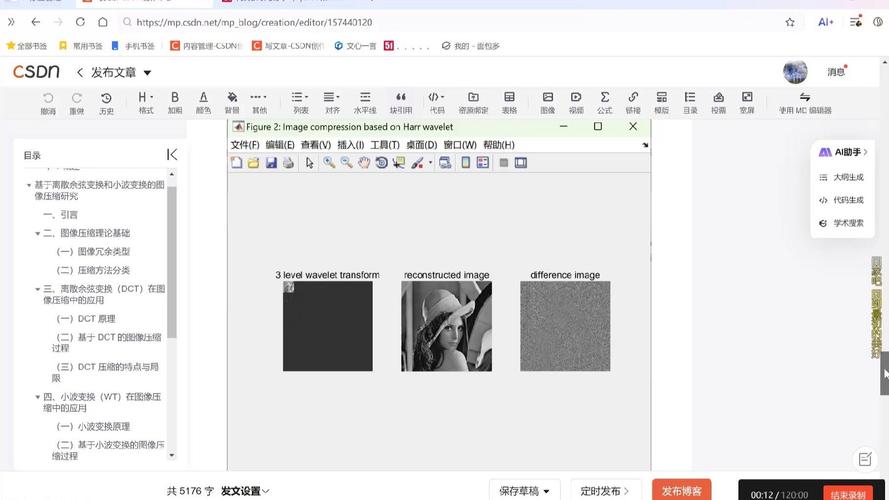This screenshot has height=500, width=889.
Task: Open the 文心一言 bookmark
Action: (355, 46)
